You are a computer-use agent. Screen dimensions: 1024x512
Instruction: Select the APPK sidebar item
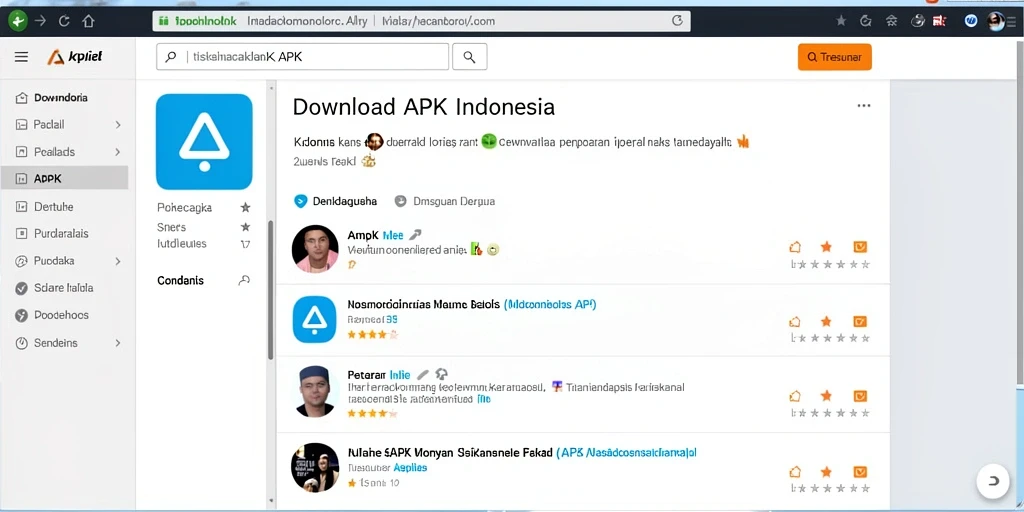65,178
